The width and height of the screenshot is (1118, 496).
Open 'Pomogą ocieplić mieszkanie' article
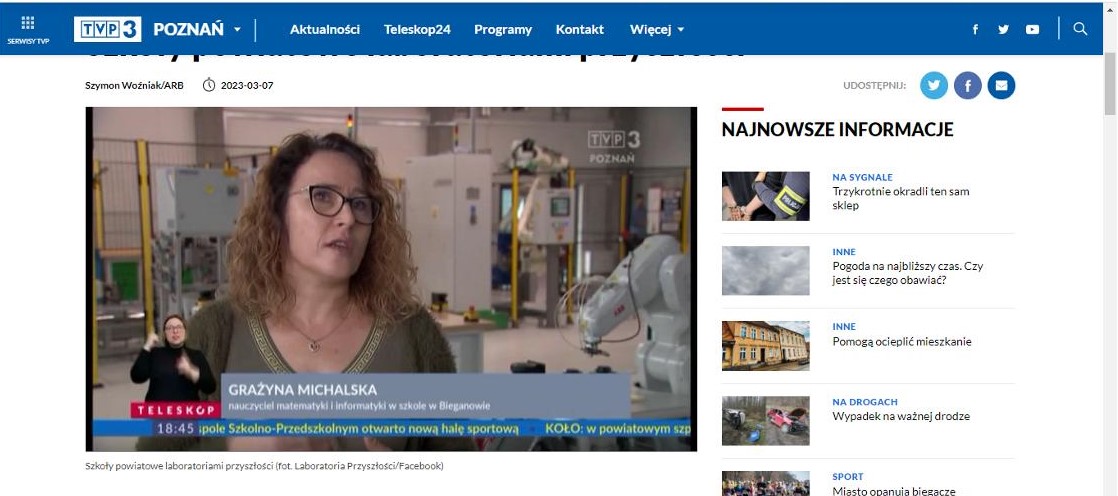[x=901, y=341]
